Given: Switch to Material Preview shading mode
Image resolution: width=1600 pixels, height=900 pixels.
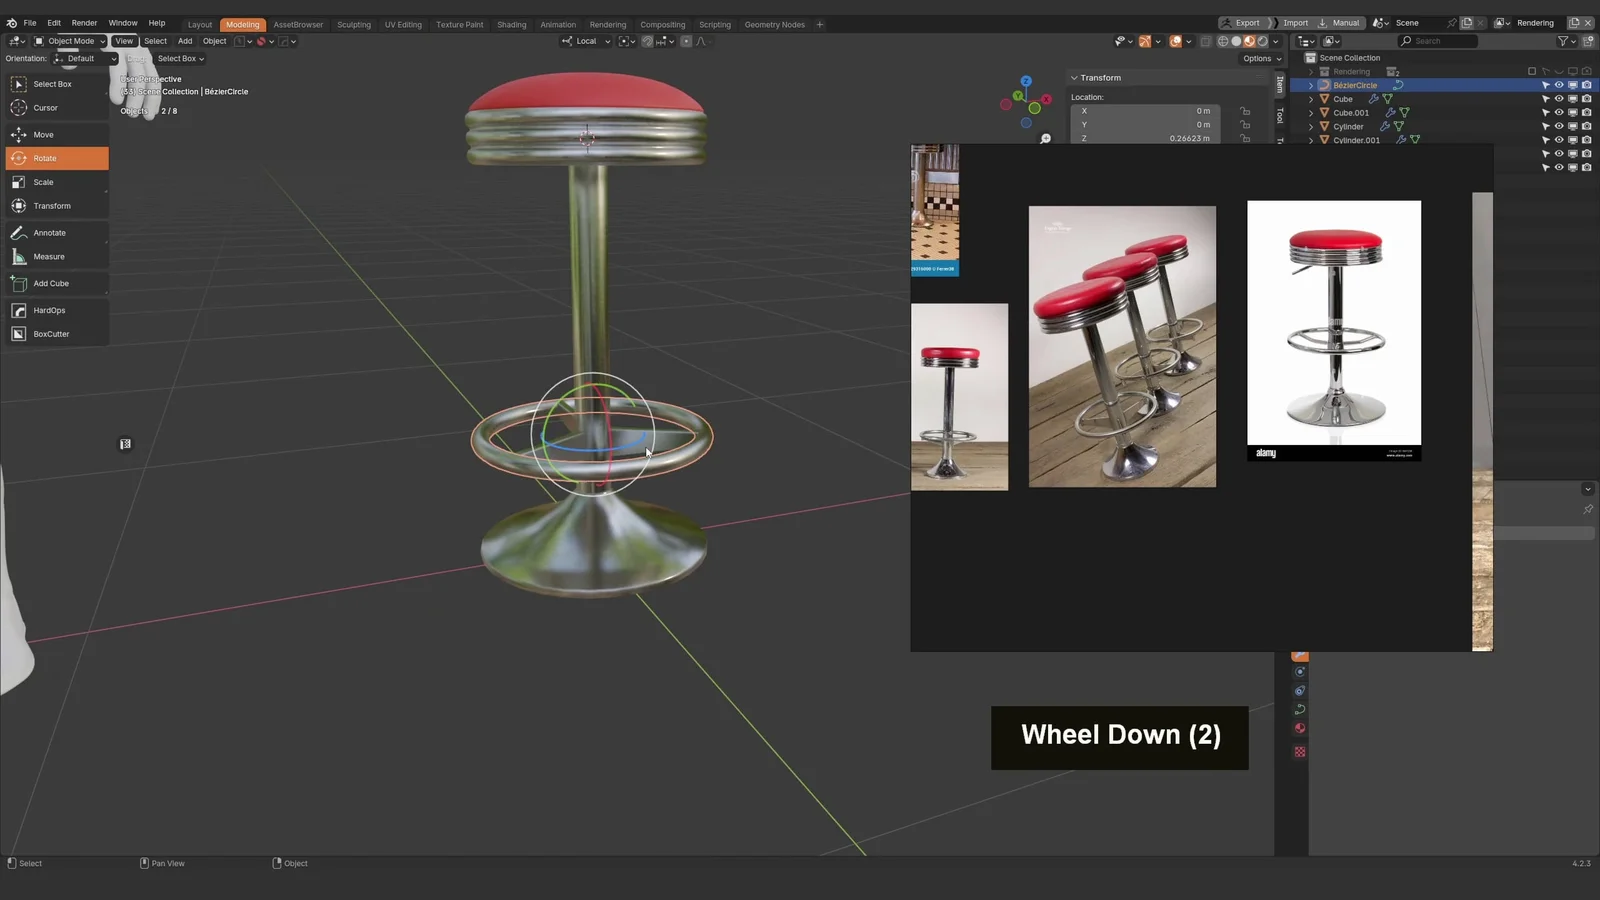Looking at the screenshot, I should click(1249, 41).
